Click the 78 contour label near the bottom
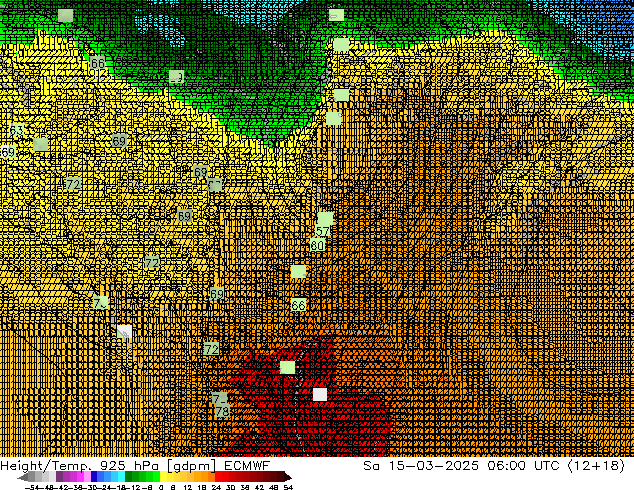This screenshot has height=490, width=634. pyautogui.click(x=222, y=411)
